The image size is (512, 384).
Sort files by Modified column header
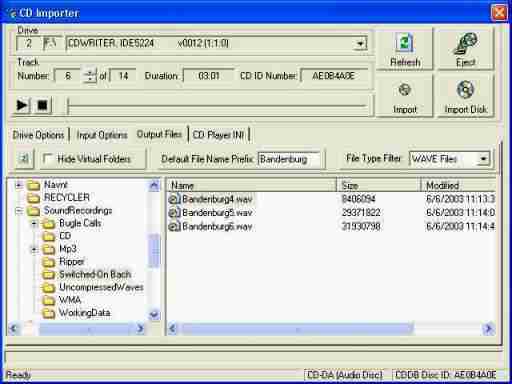click(459, 185)
